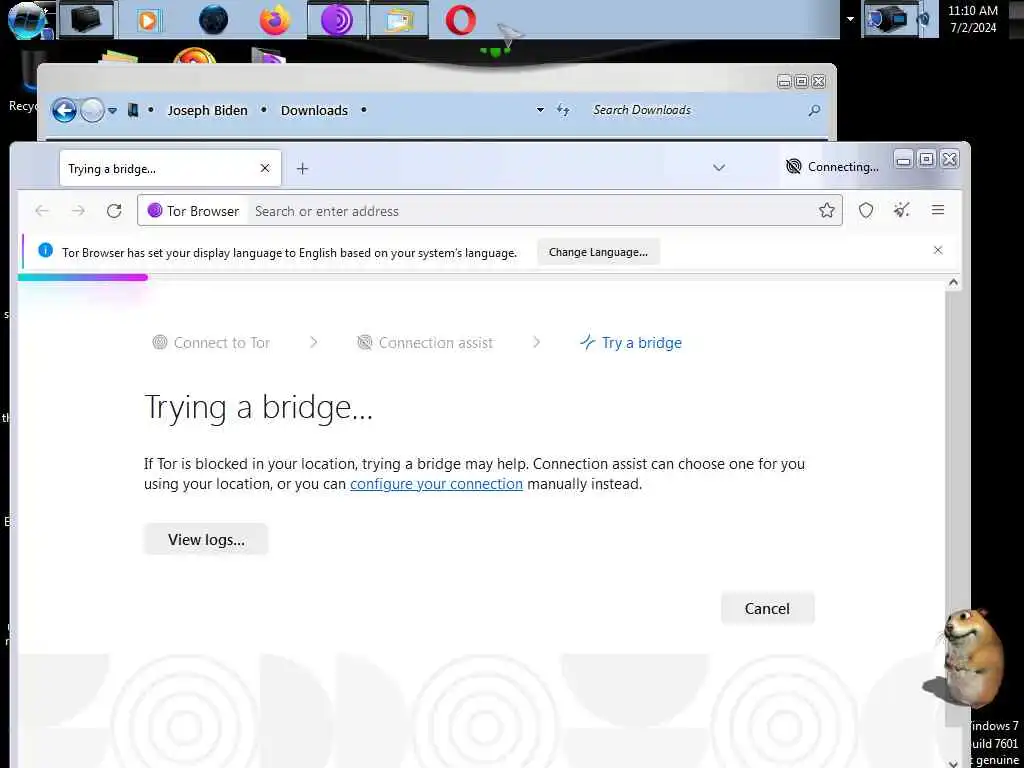
Task: Click the New Identity broom icon
Action: [x=902, y=210]
